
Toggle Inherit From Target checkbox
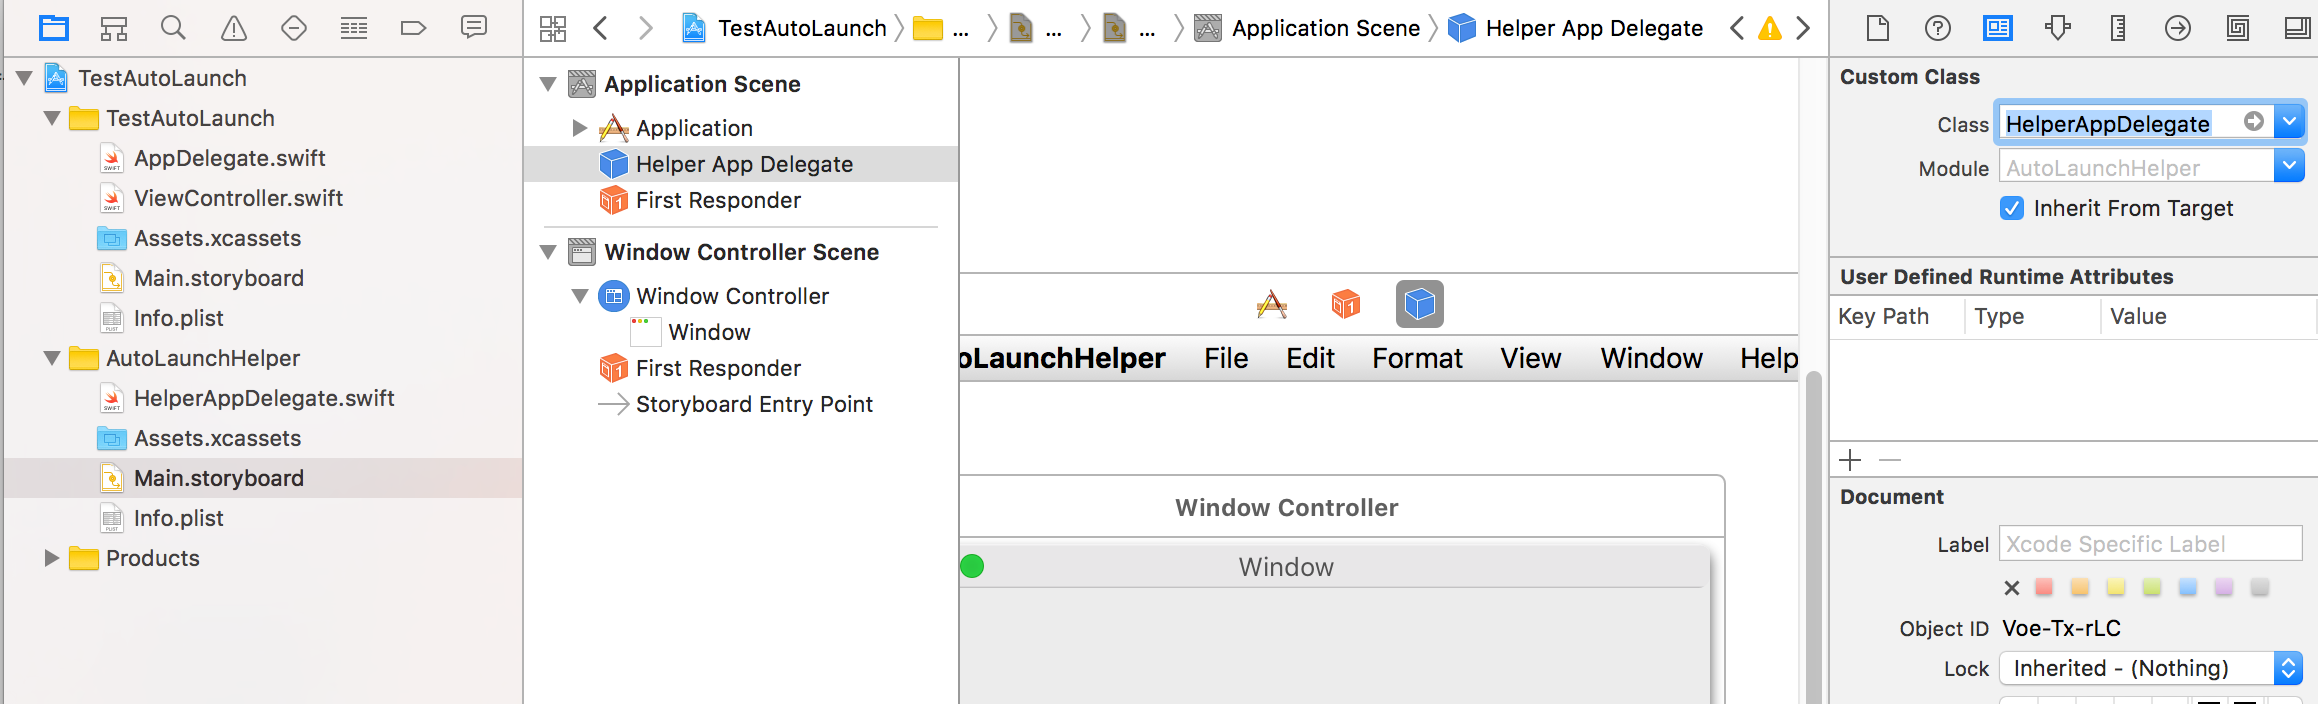[2012, 208]
